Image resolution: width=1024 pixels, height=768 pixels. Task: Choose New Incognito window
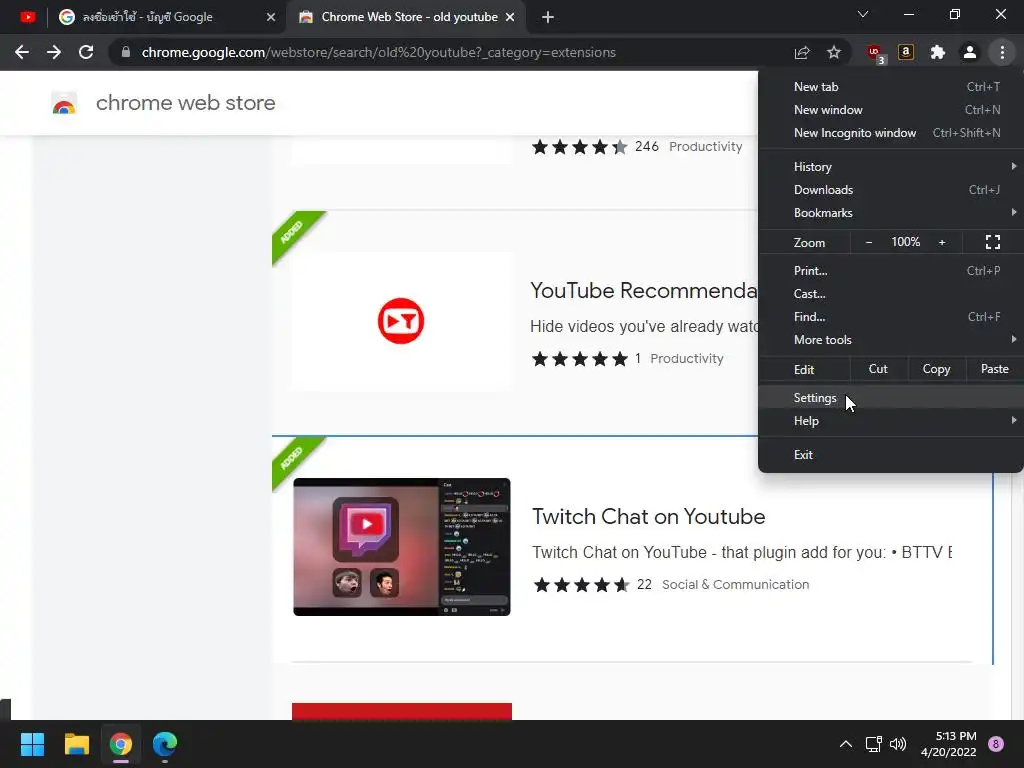pyautogui.click(x=891, y=133)
